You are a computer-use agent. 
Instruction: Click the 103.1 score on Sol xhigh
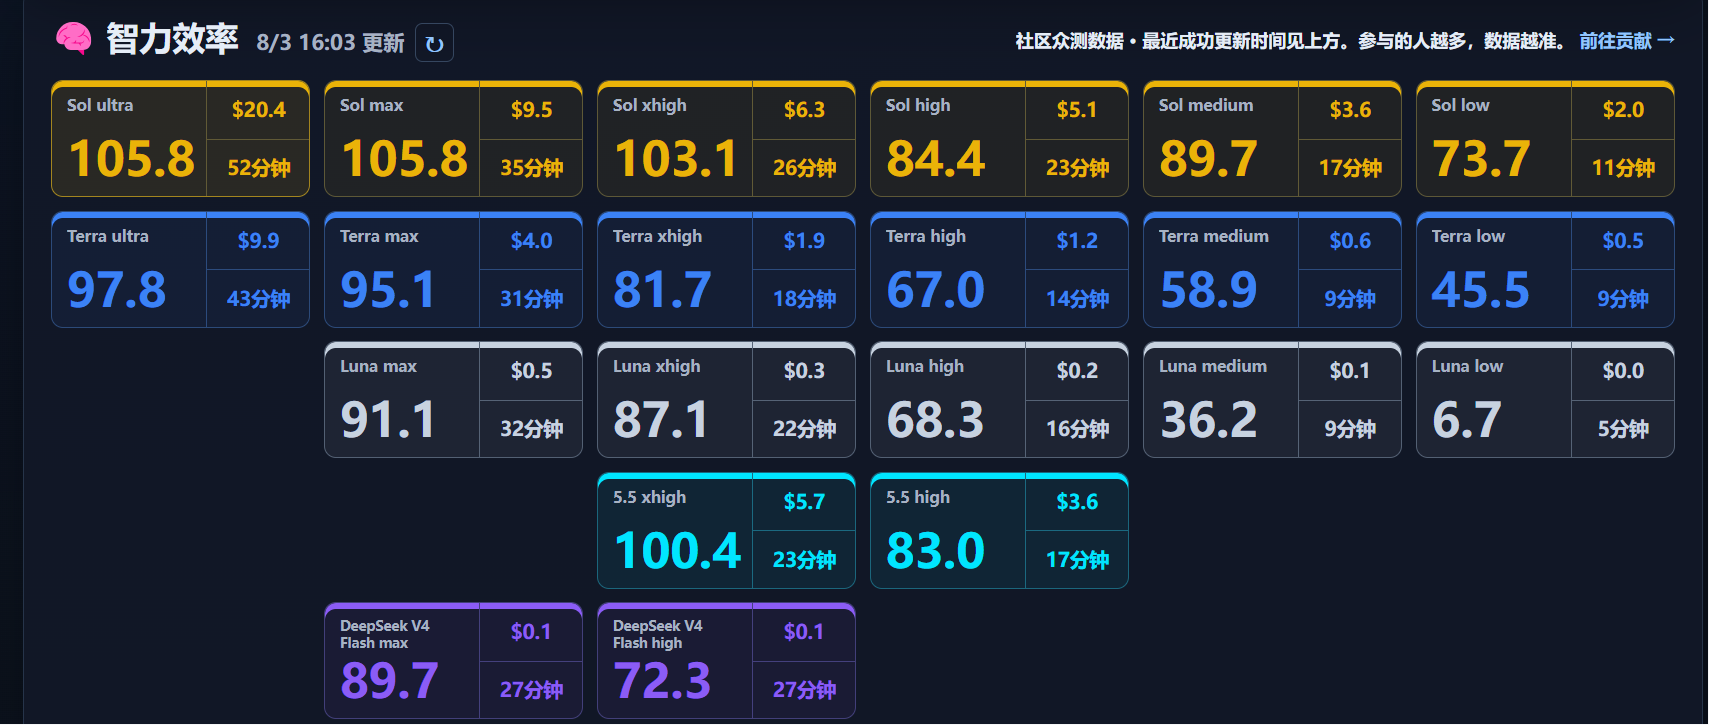click(676, 159)
